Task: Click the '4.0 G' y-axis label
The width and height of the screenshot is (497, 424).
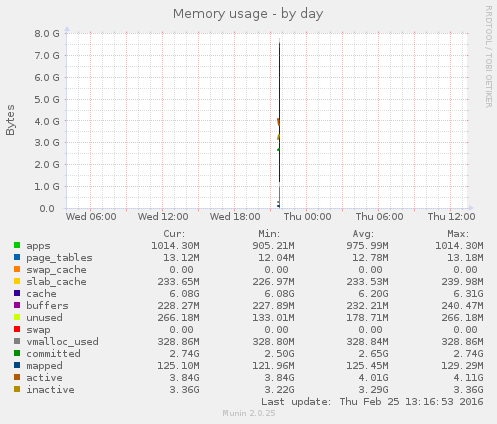Action: click(x=47, y=121)
